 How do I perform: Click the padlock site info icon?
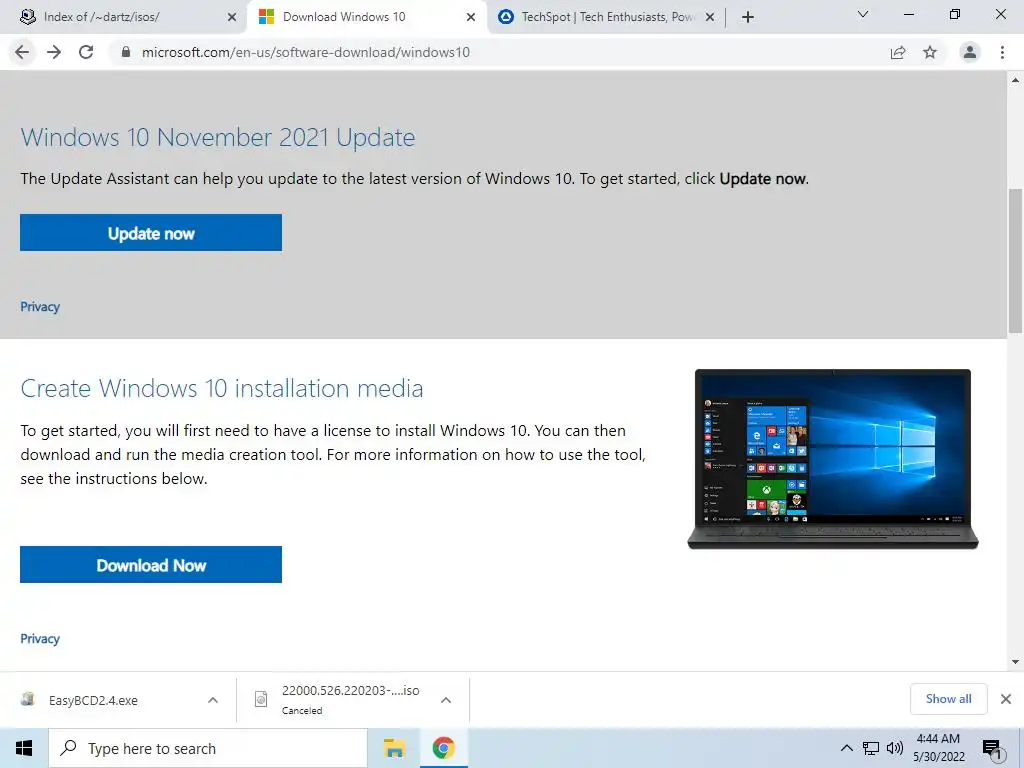point(126,52)
